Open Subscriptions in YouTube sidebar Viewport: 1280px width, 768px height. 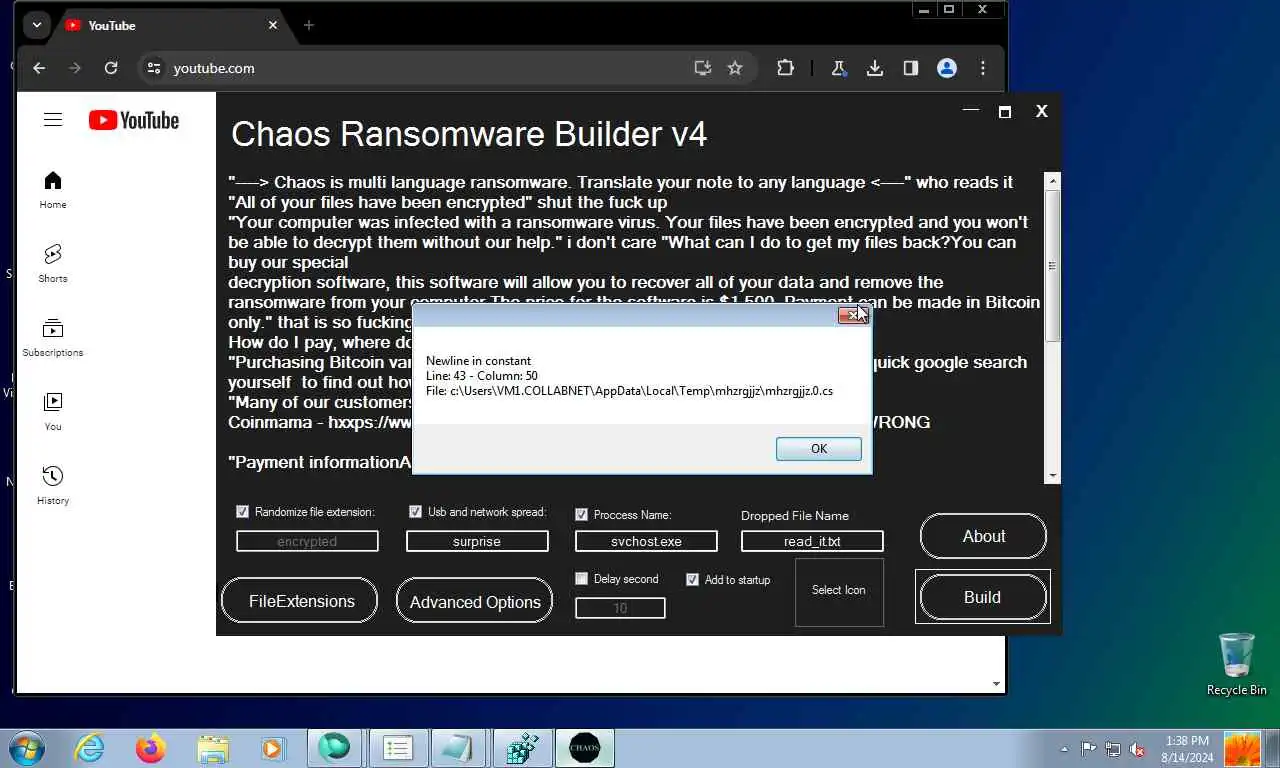coord(53,338)
